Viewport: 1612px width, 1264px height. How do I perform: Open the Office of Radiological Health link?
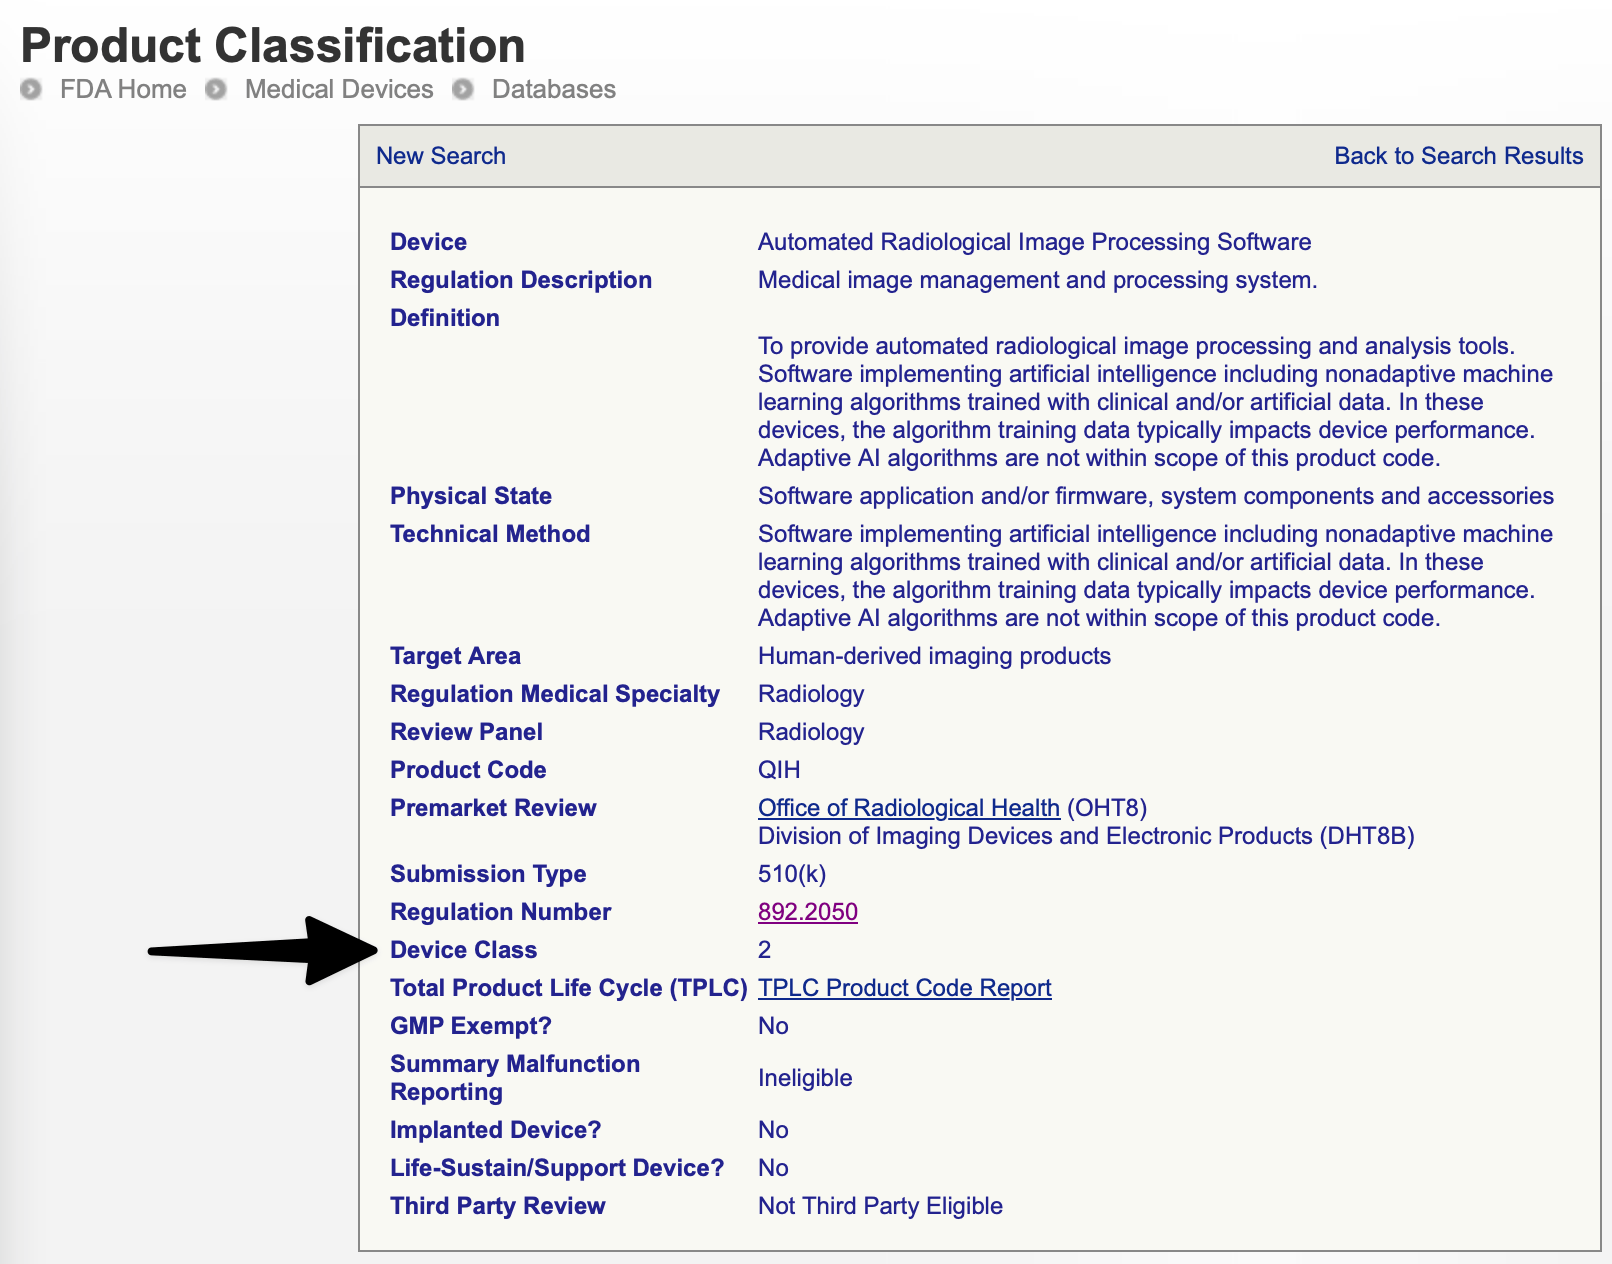908,808
